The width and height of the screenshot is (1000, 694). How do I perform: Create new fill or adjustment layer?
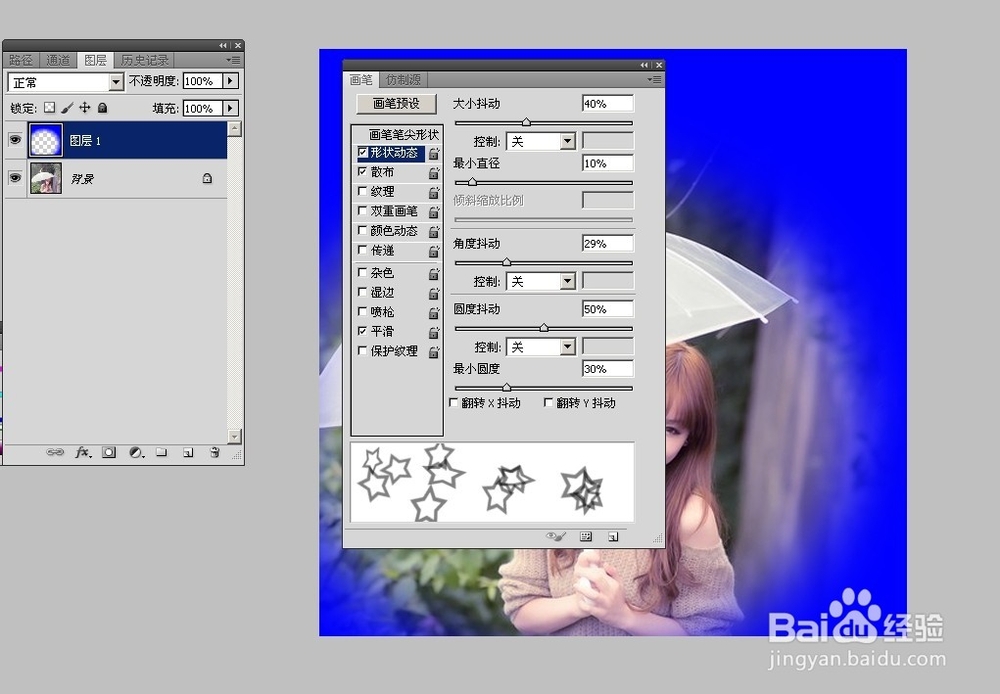(136, 452)
